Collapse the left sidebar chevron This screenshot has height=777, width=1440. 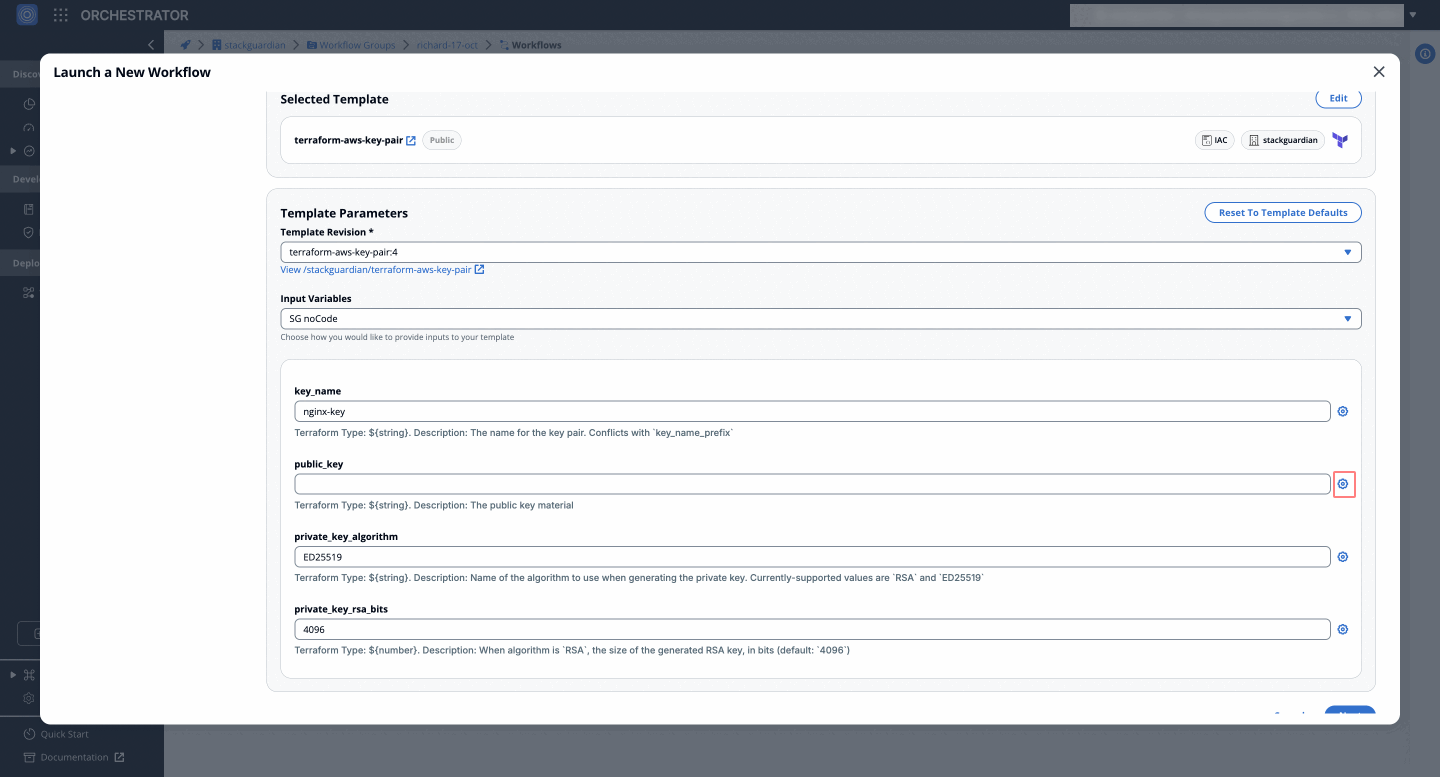pos(151,45)
